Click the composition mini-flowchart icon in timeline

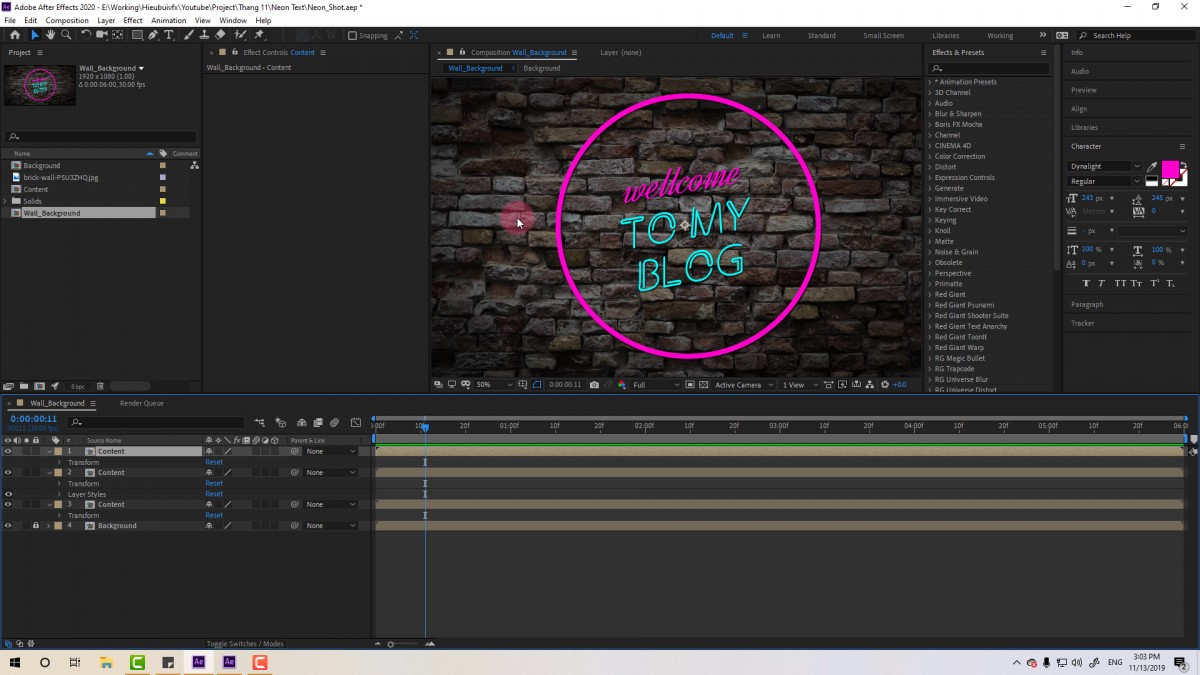tap(259, 423)
